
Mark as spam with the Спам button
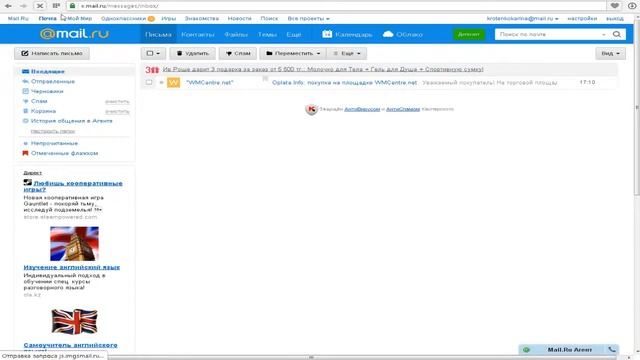[238, 53]
